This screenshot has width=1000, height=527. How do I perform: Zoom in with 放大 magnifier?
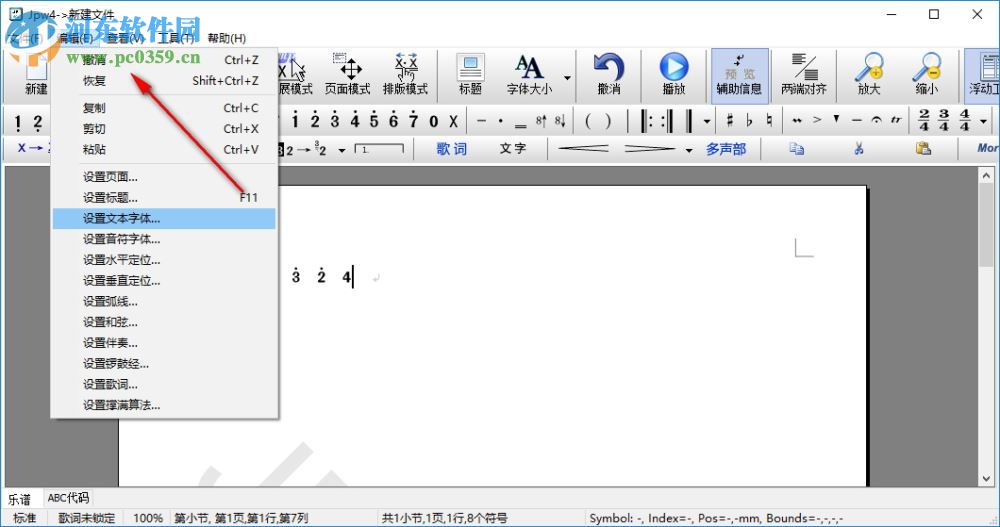coord(869,75)
